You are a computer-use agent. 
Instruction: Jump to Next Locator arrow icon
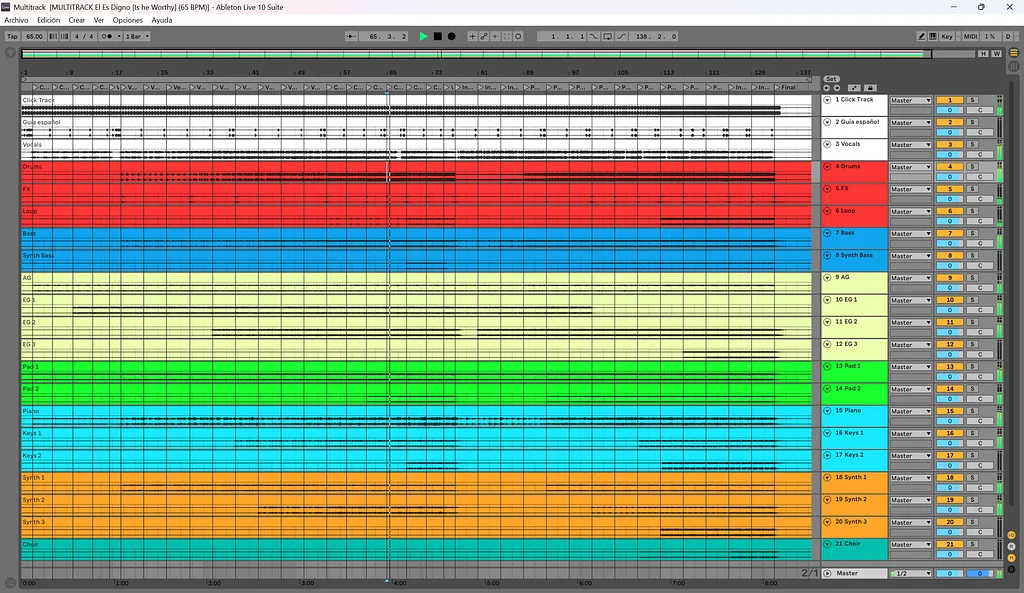pyautogui.click(x=837, y=88)
